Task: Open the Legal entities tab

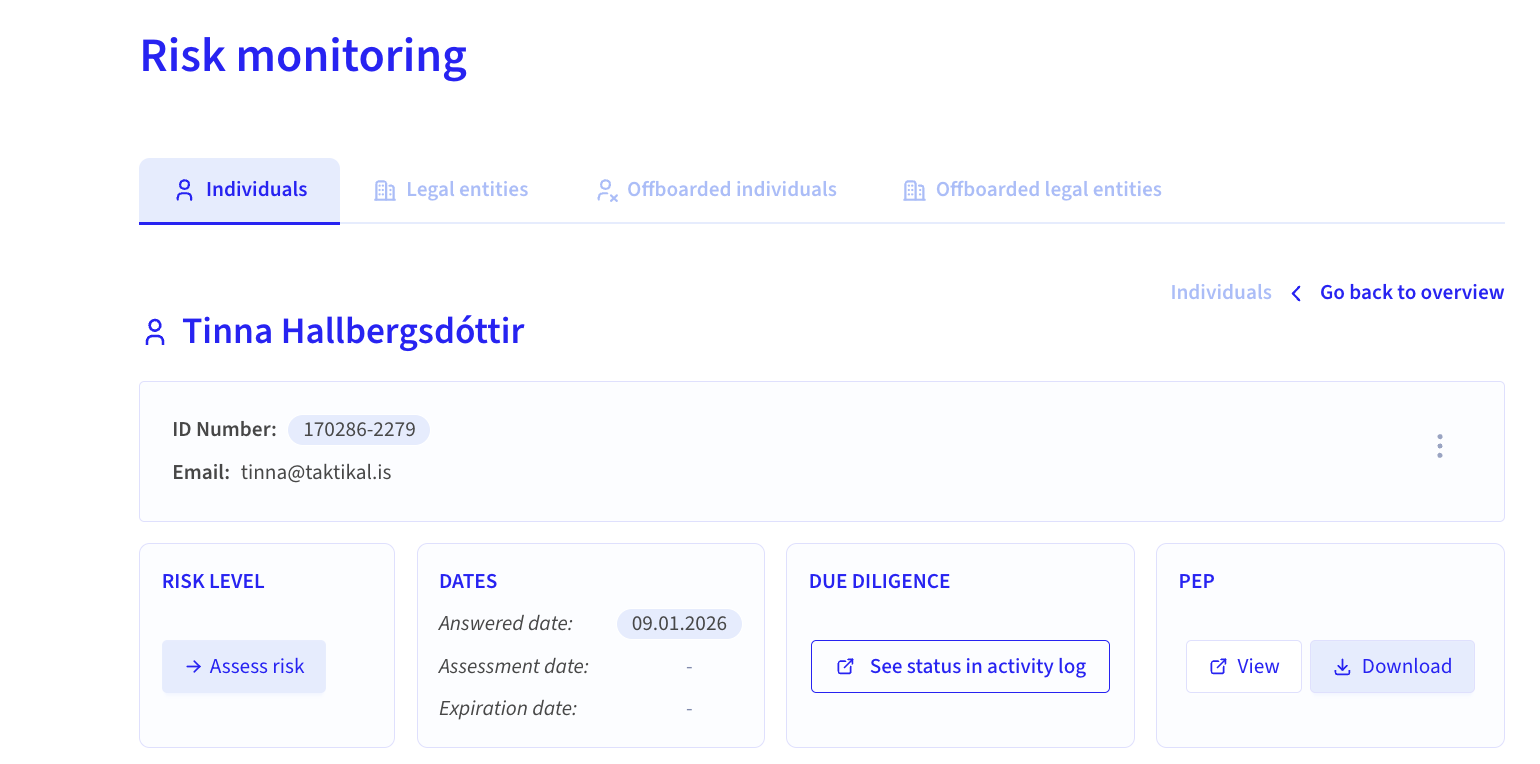Action: pos(451,190)
